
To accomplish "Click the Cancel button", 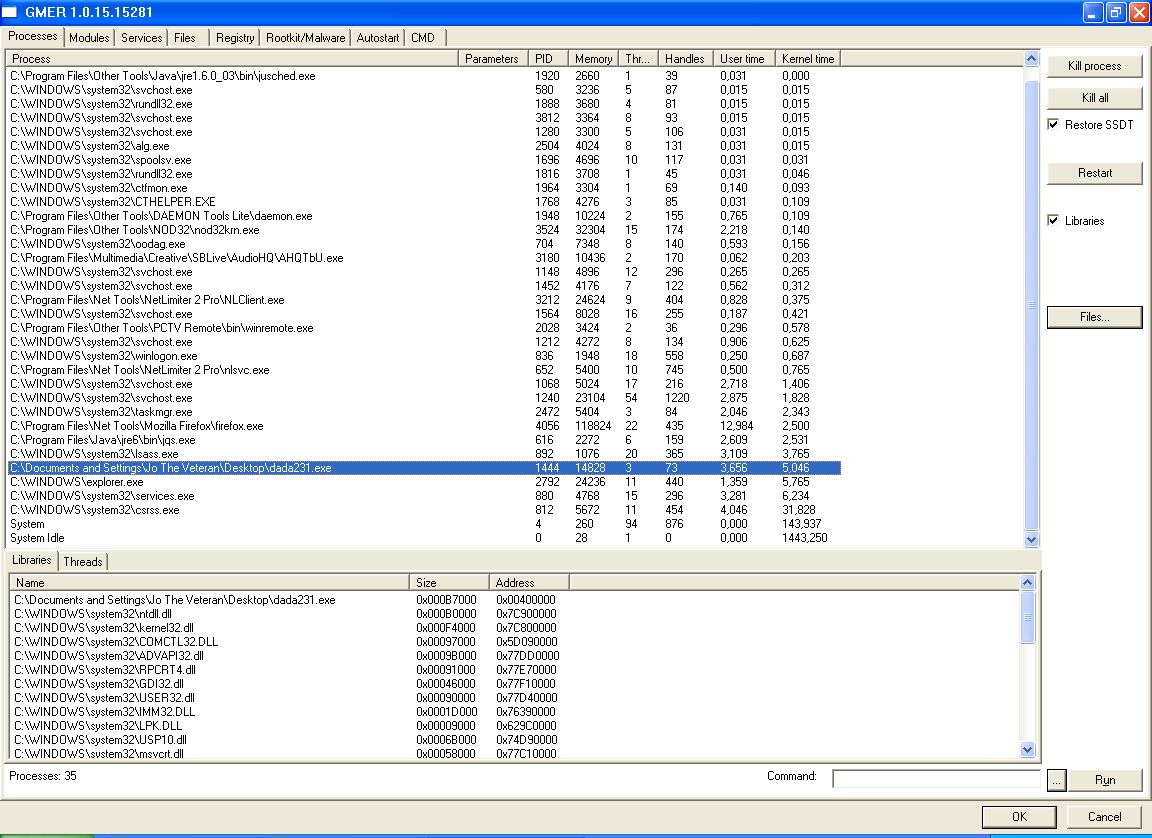I will point(1104,817).
